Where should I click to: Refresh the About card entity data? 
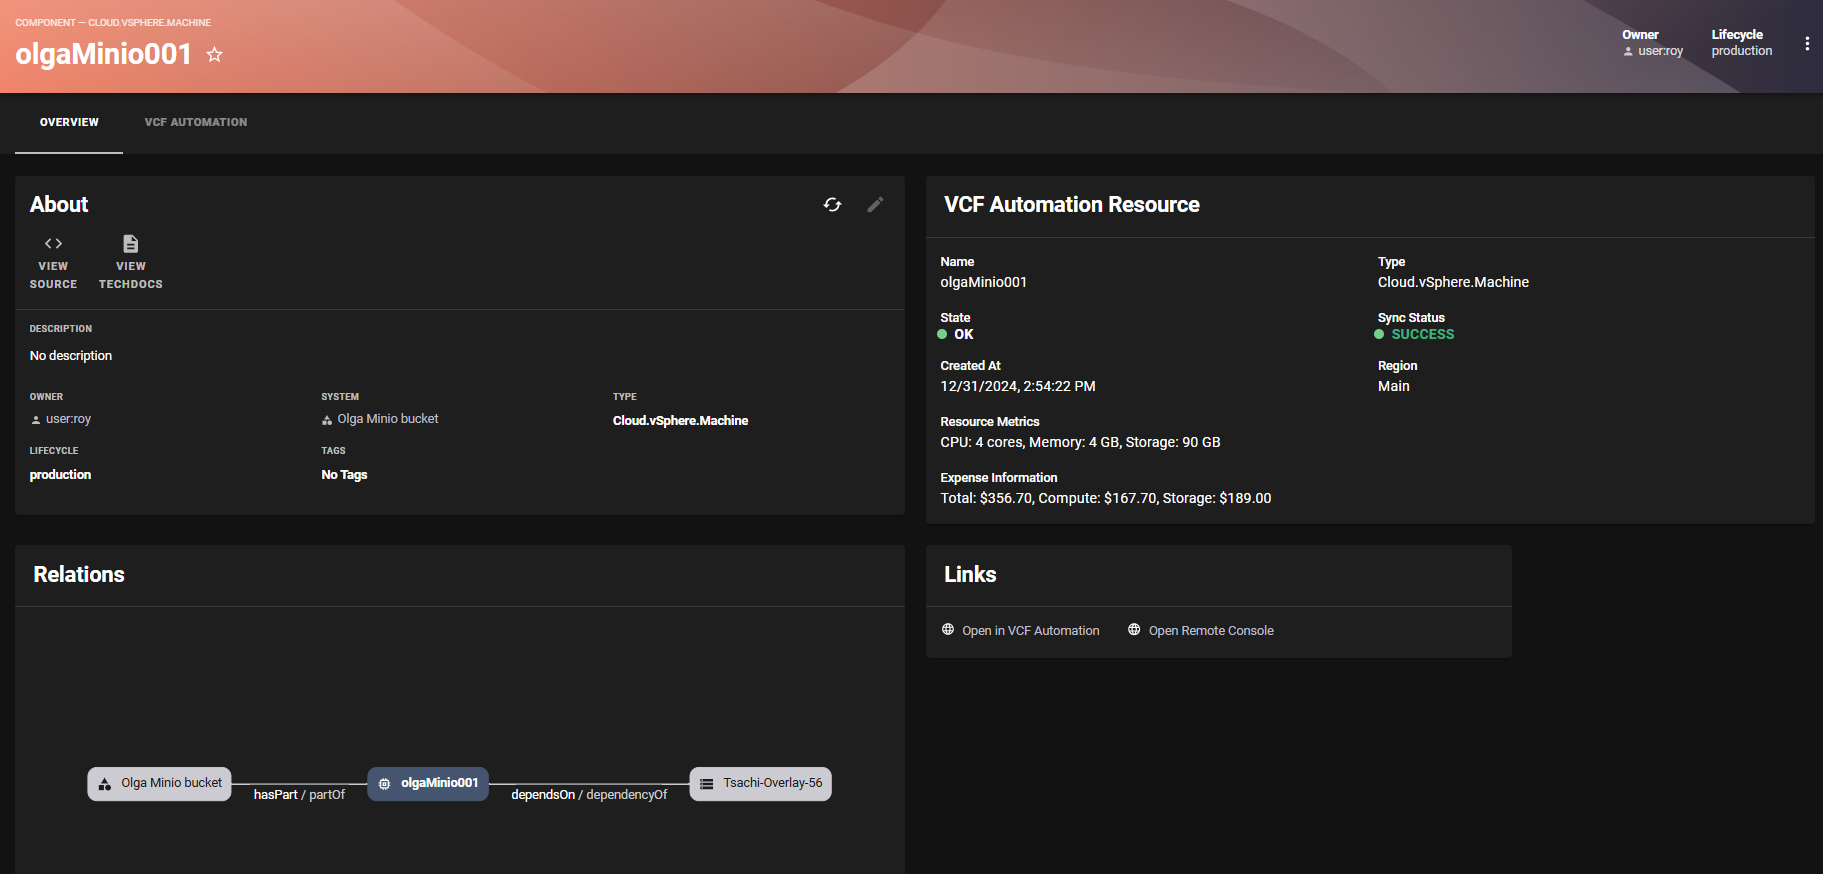[x=832, y=204]
